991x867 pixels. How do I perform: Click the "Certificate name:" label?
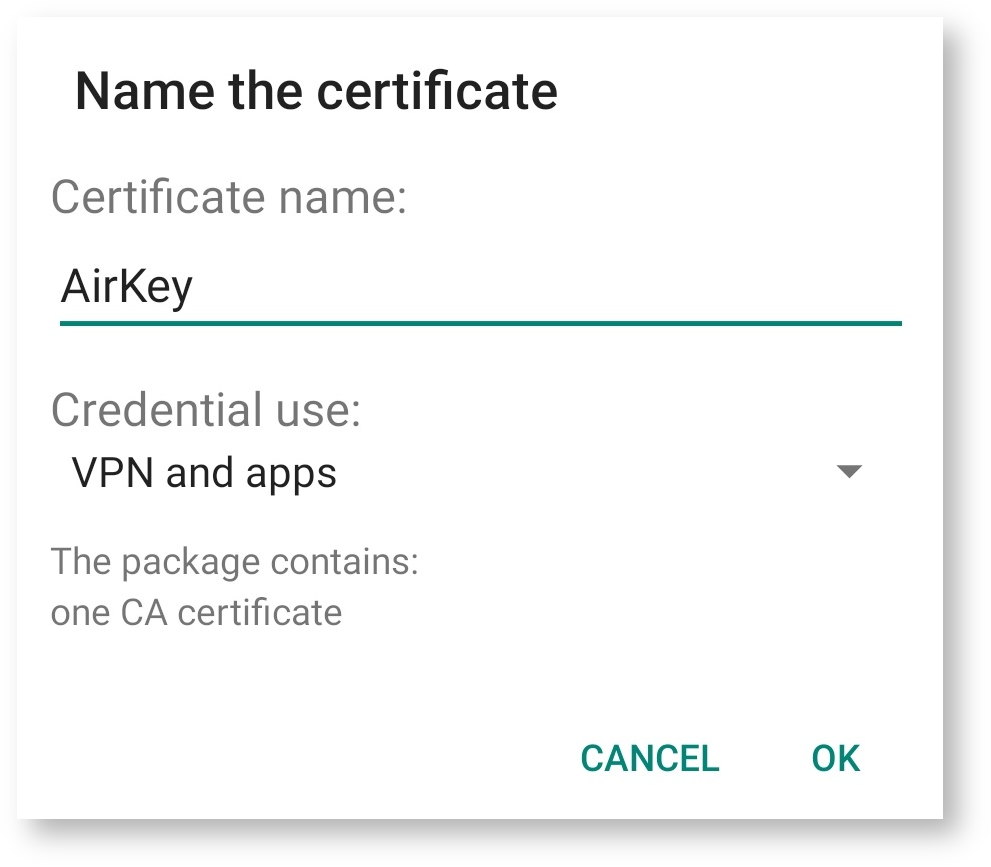(x=229, y=197)
